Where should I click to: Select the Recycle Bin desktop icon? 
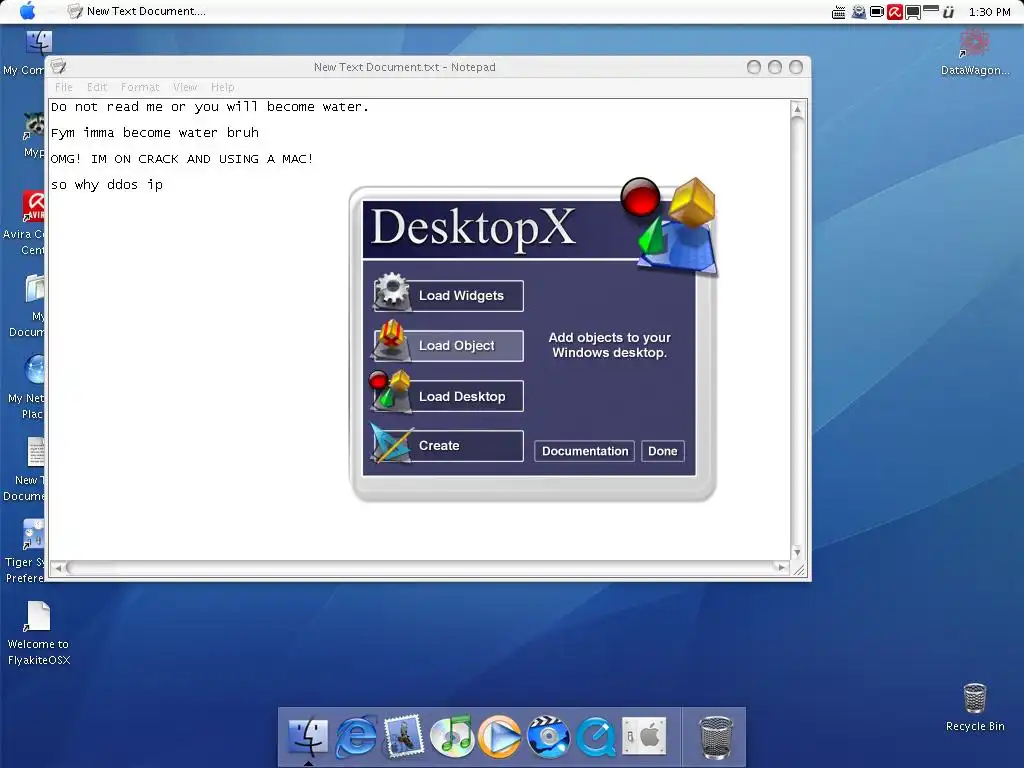pos(975,707)
